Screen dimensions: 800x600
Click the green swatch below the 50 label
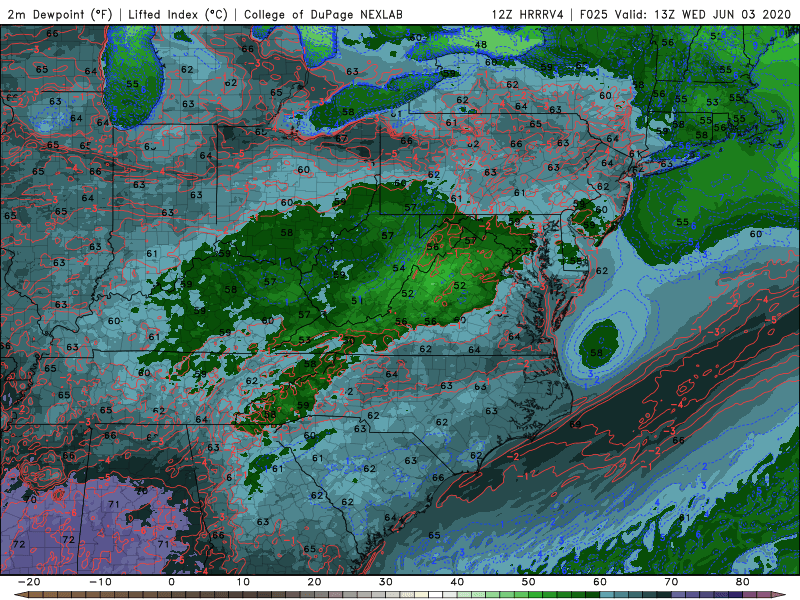click(x=535, y=595)
